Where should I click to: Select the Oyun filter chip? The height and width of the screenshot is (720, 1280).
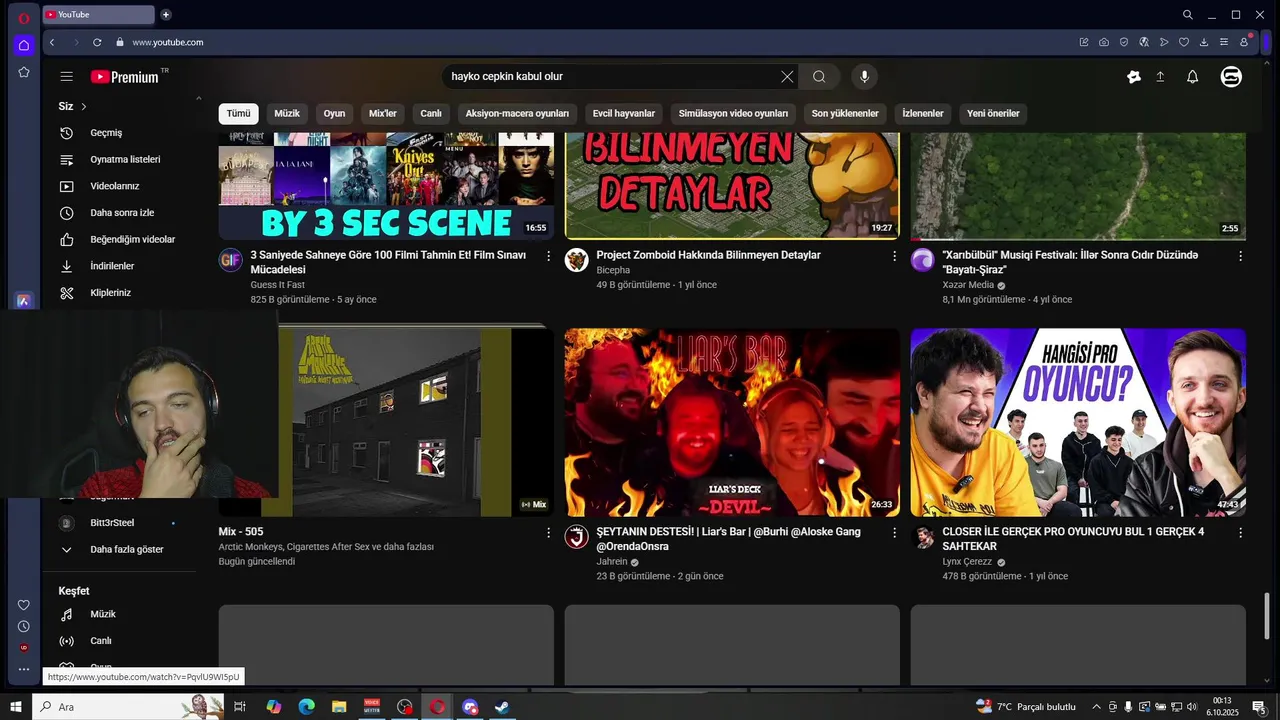click(334, 114)
